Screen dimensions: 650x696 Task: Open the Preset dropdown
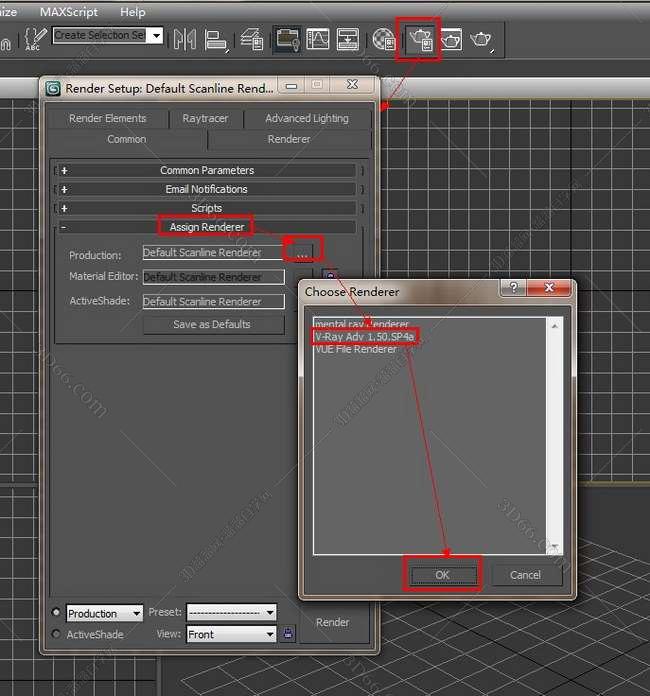pyautogui.click(x=230, y=613)
